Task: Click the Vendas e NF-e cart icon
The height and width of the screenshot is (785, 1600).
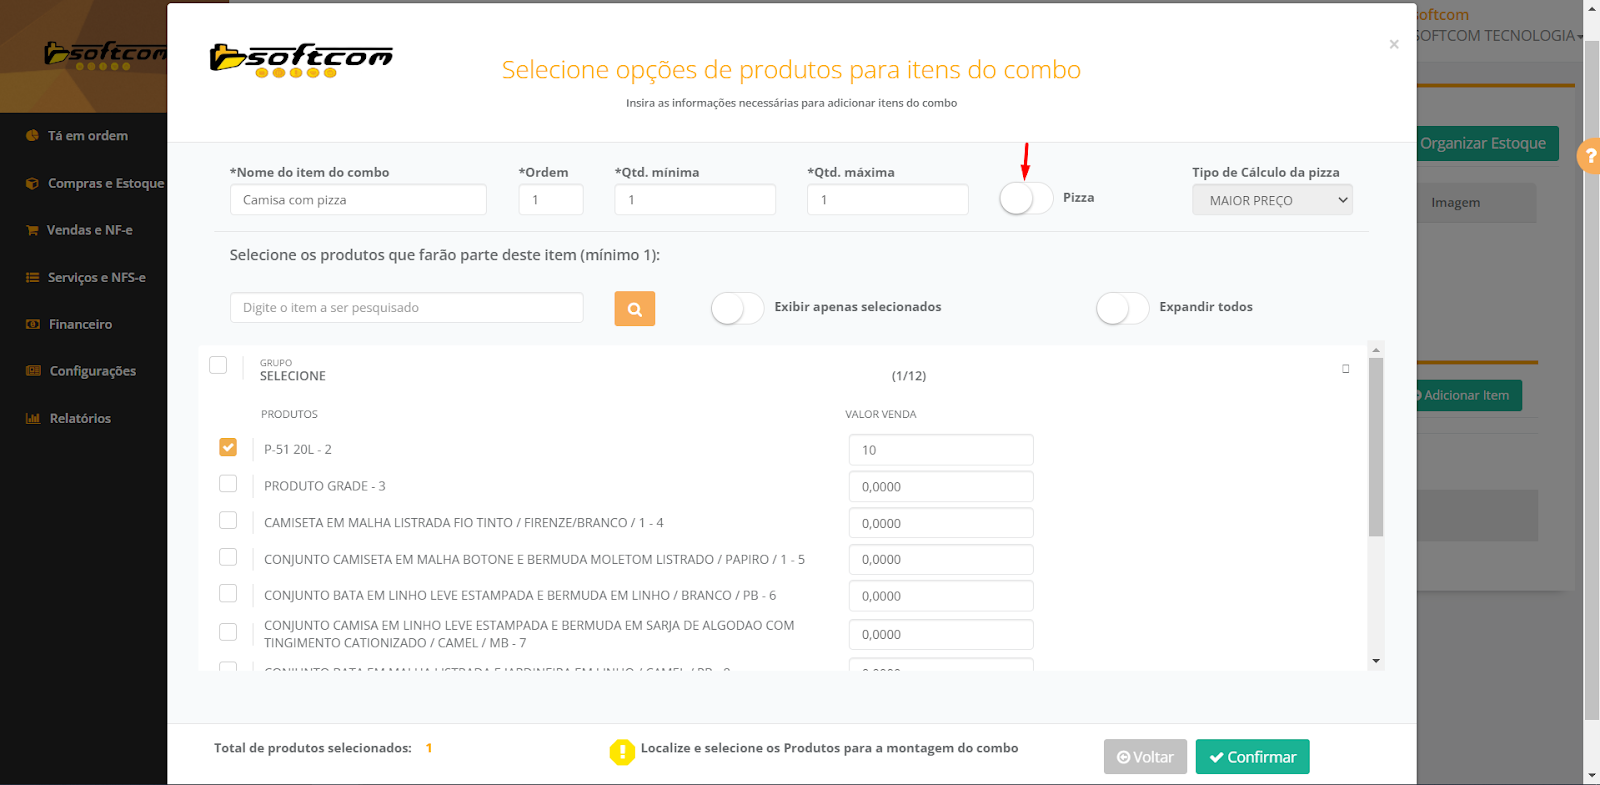Action: [x=32, y=230]
